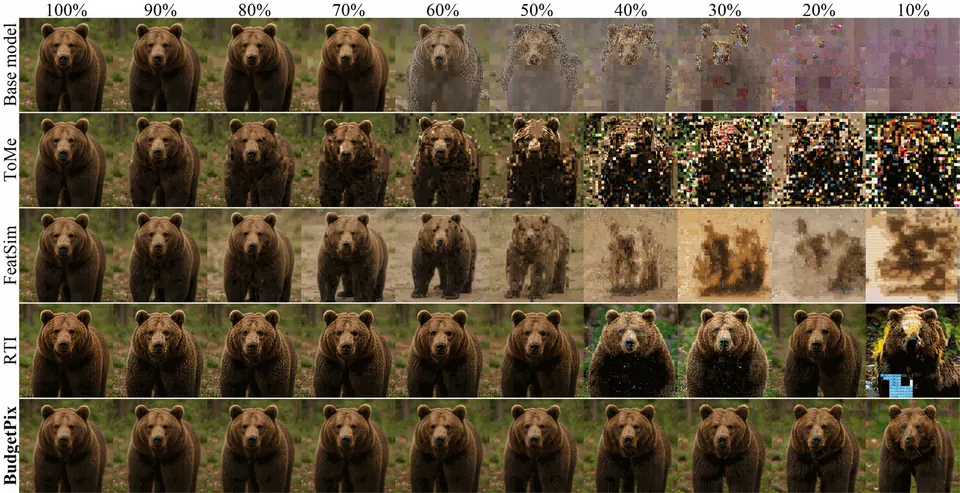
Task: Select the BudgetPix bear image at 10%
Action: click(x=913, y=446)
